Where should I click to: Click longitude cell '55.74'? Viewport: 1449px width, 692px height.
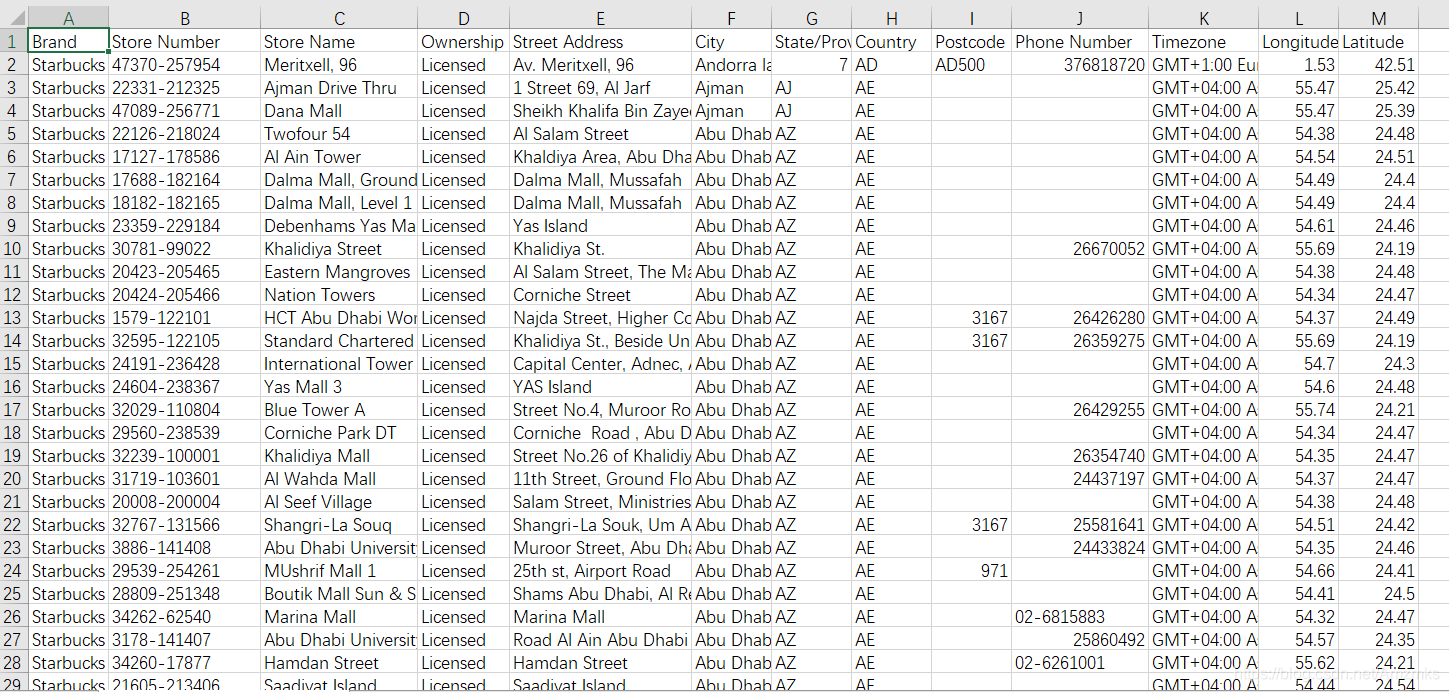[x=1298, y=410]
